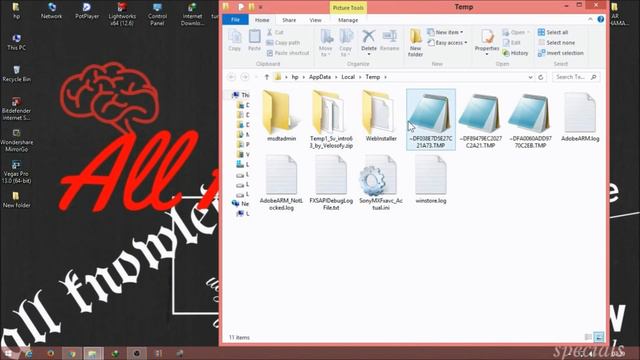Viewport: 640px width, 360px height.
Task: Select the AdobeARM.log file
Action: pos(580,116)
